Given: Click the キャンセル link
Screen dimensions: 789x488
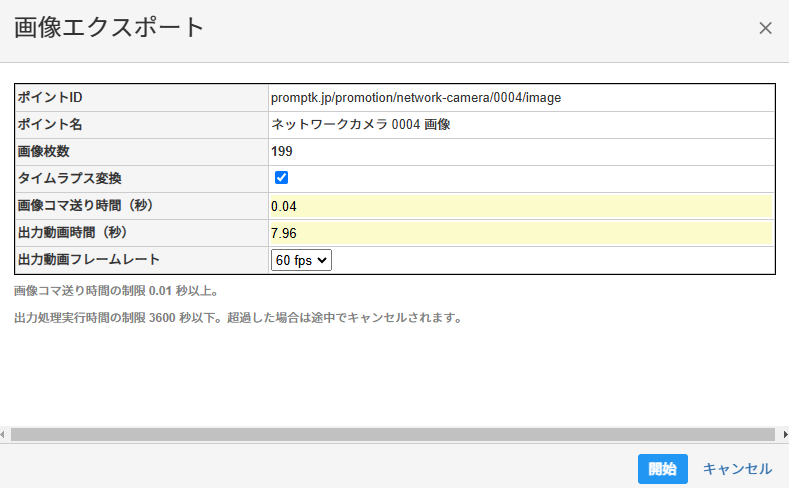Looking at the screenshot, I should pyautogui.click(x=737, y=469).
